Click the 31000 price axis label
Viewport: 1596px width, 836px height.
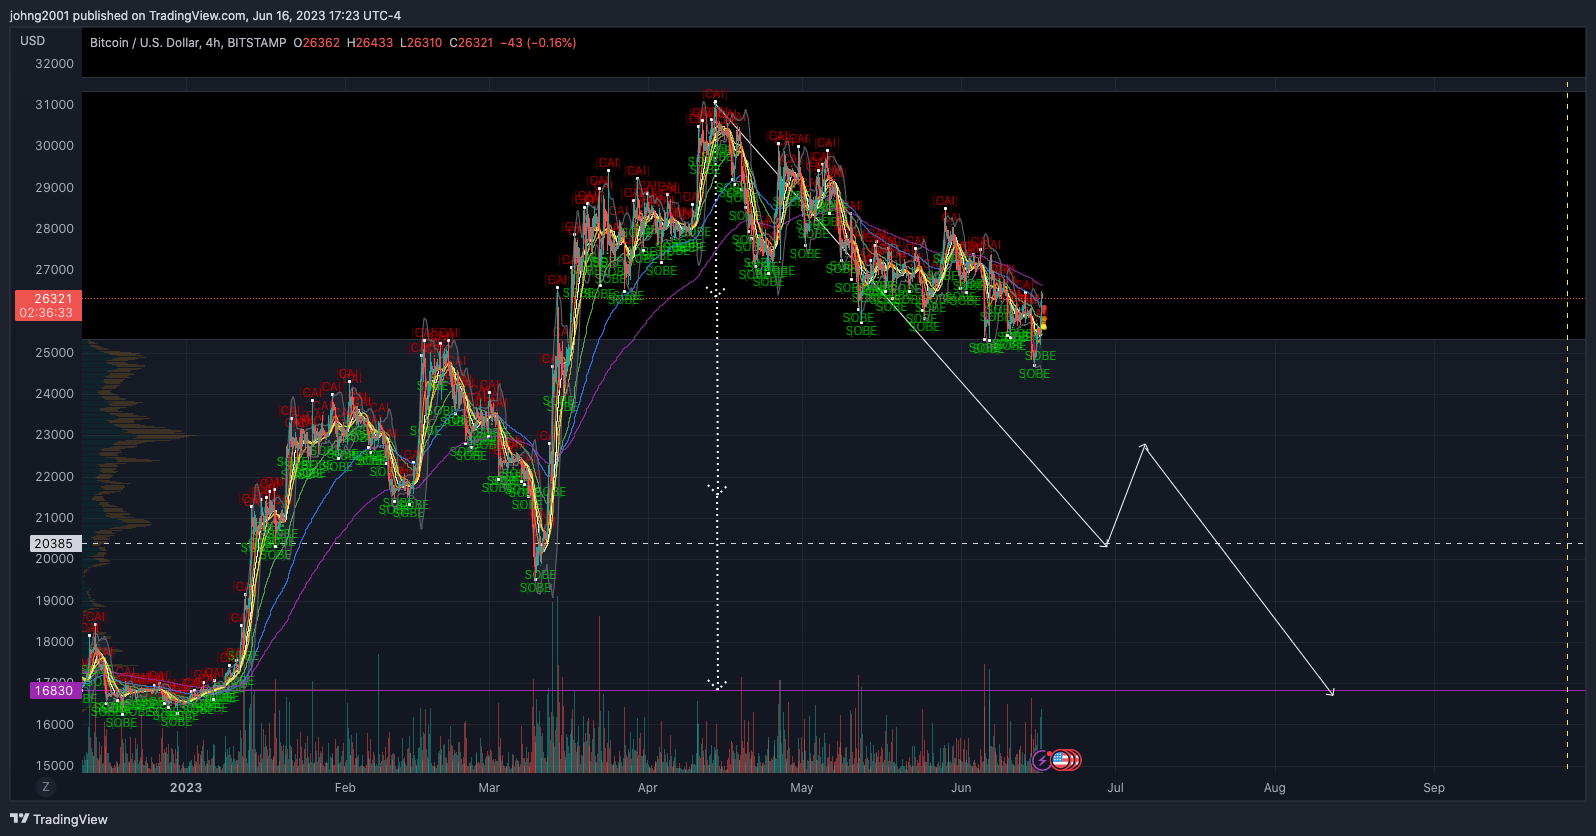click(55, 105)
